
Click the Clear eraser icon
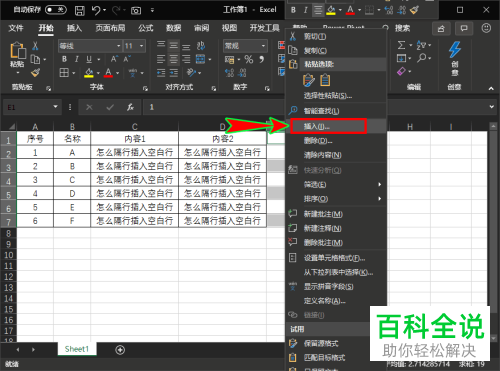[x=401, y=71]
